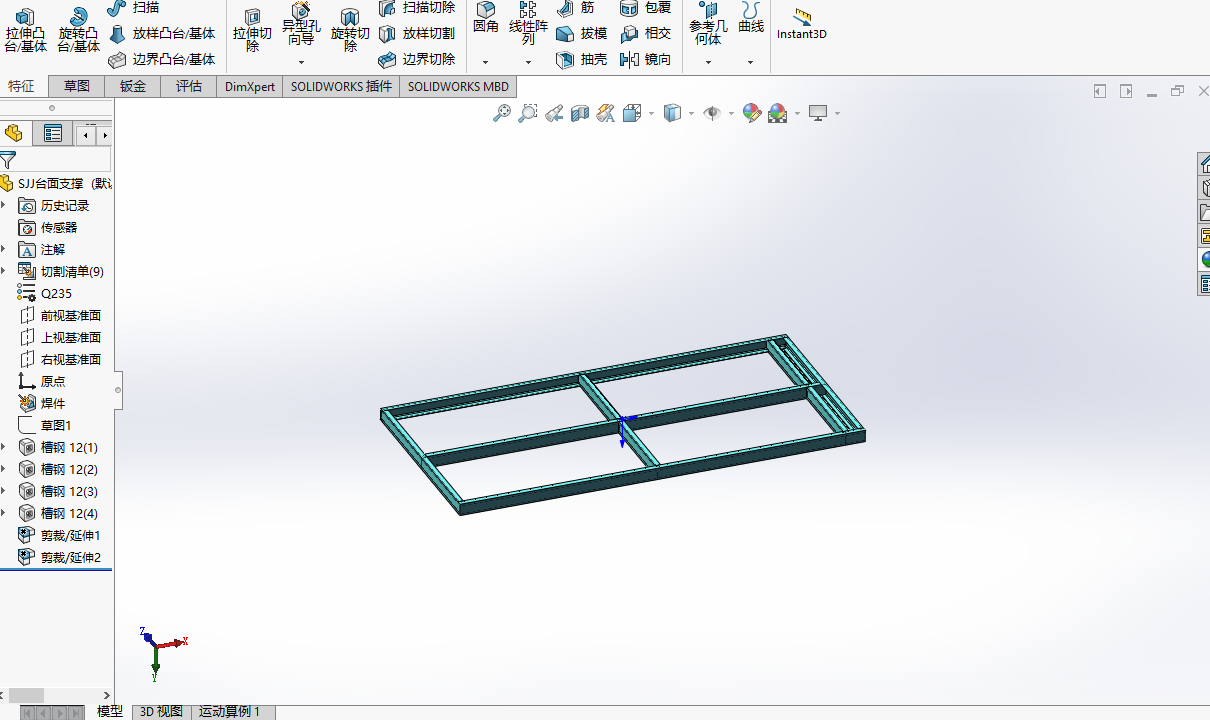Select the 旋转切除 revolved cut tool
The width and height of the screenshot is (1210, 720).
[x=350, y=31]
